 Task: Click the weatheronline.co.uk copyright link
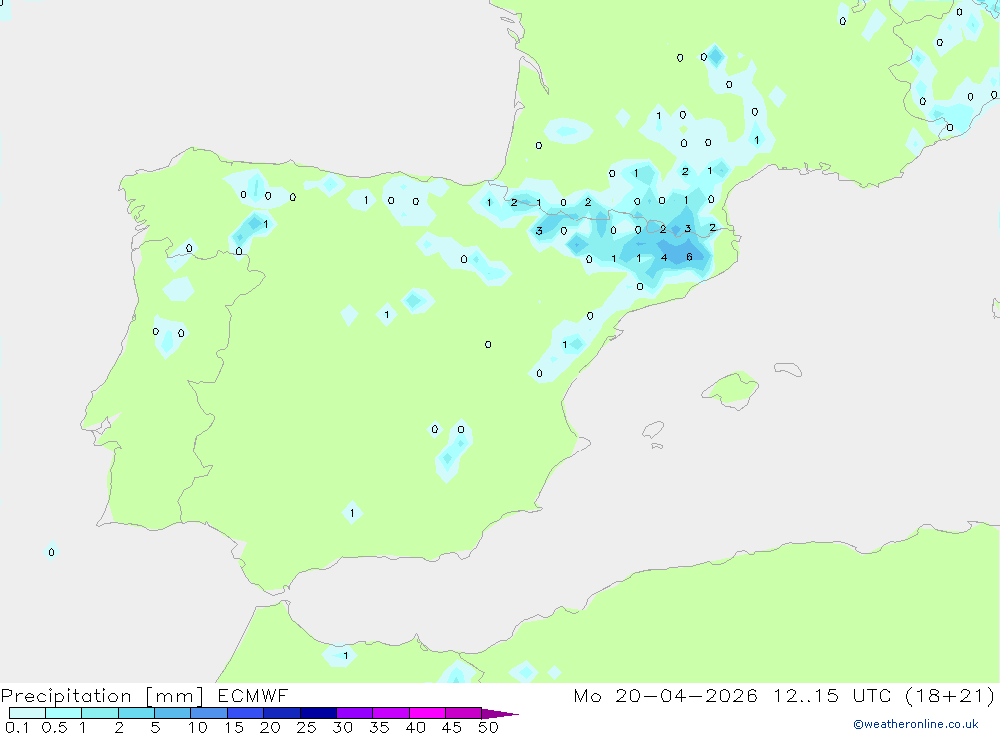tap(916, 724)
